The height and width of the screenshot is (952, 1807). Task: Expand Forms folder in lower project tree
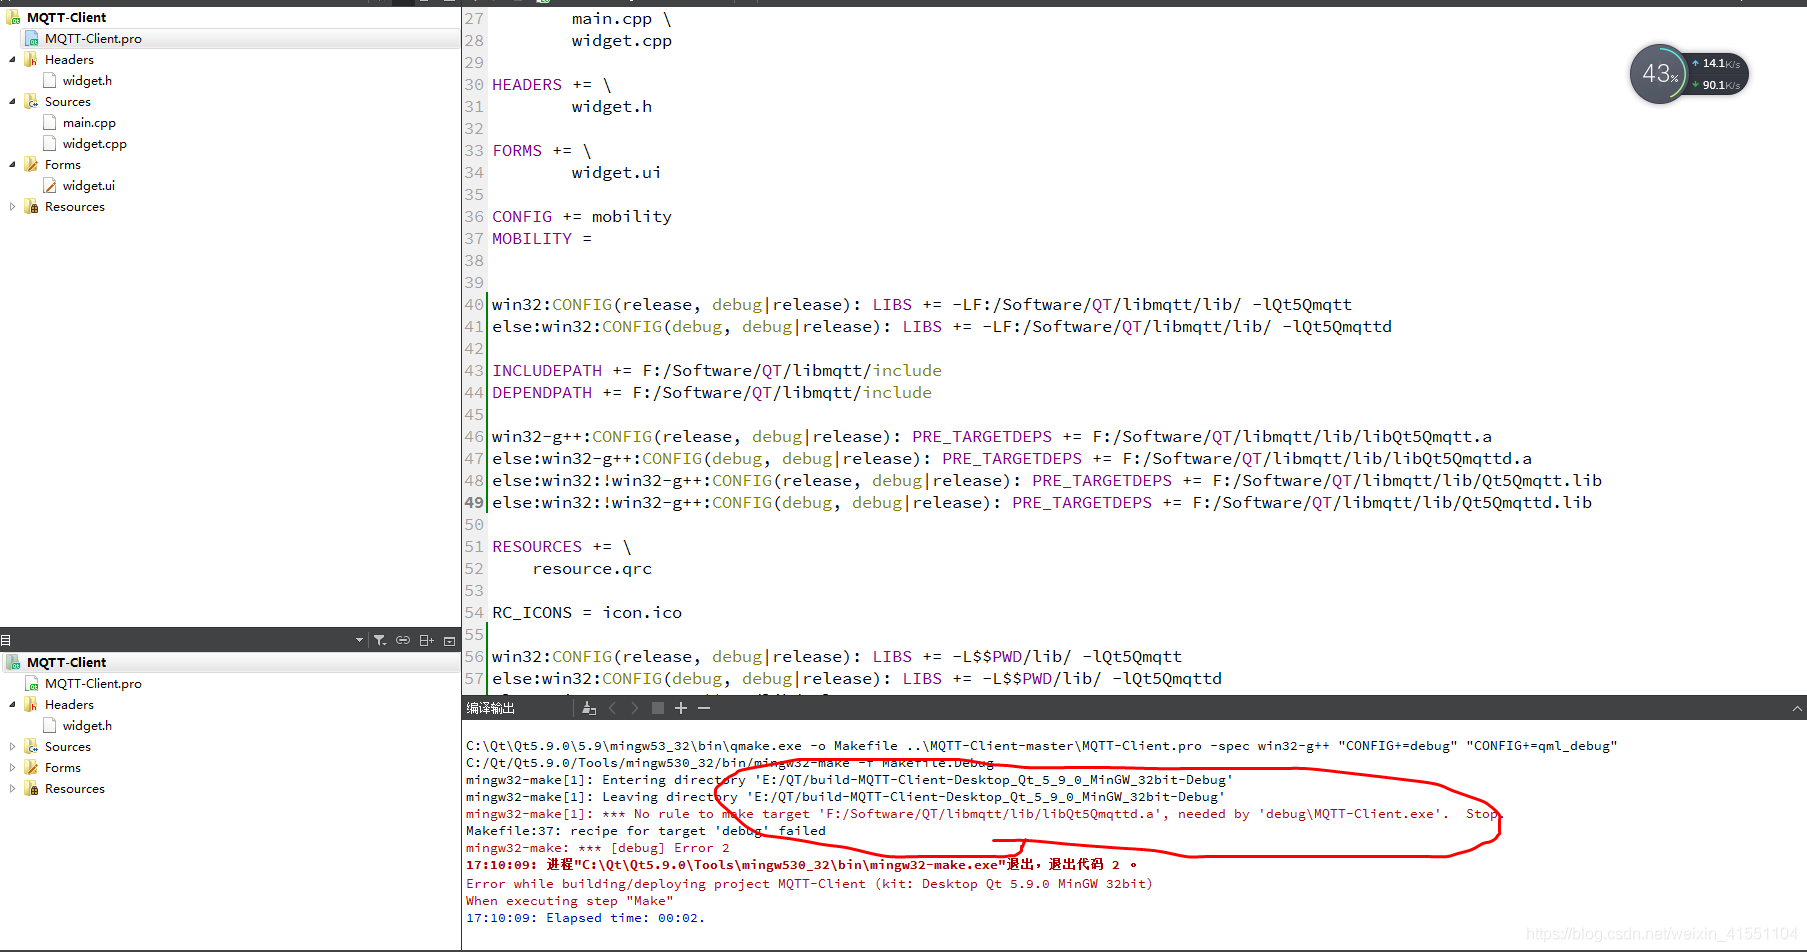tap(12, 768)
